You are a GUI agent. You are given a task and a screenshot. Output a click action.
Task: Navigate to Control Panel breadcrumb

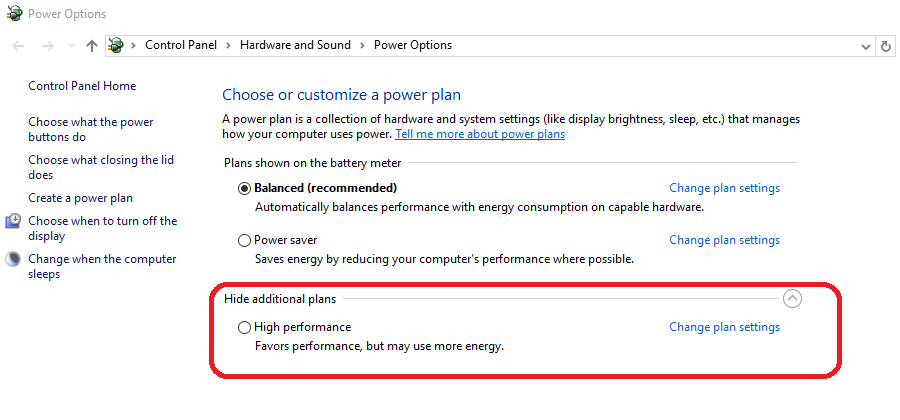tap(181, 45)
